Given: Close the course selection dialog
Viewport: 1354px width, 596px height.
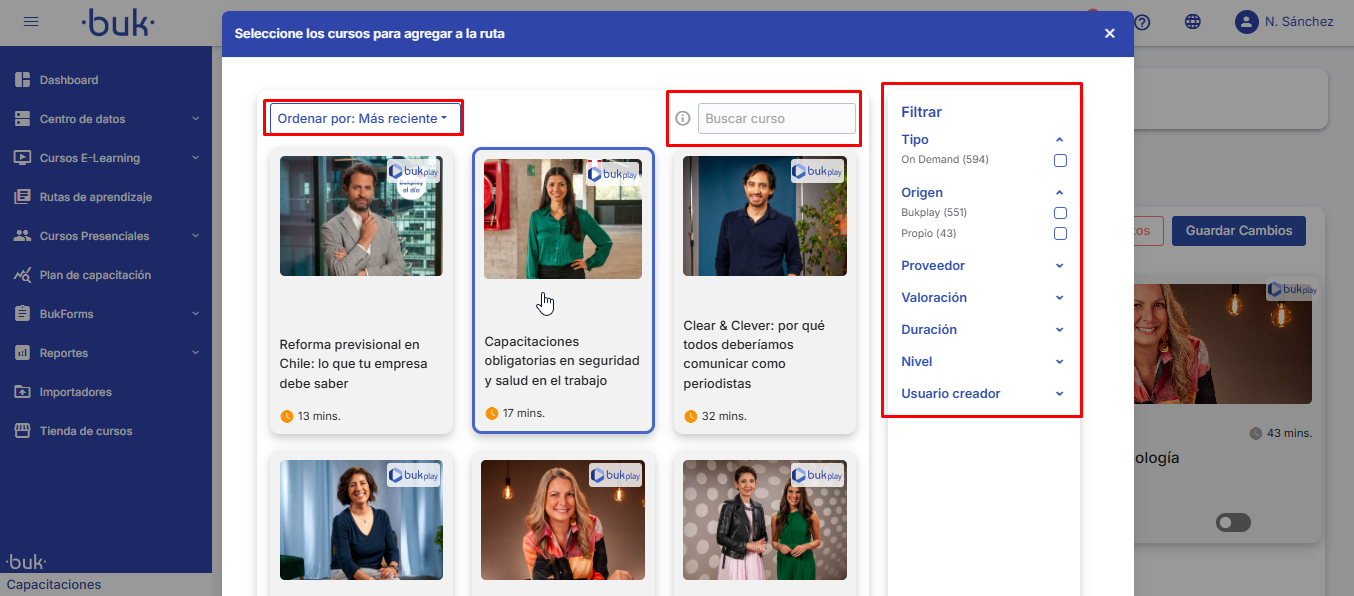Looking at the screenshot, I should point(1109,33).
